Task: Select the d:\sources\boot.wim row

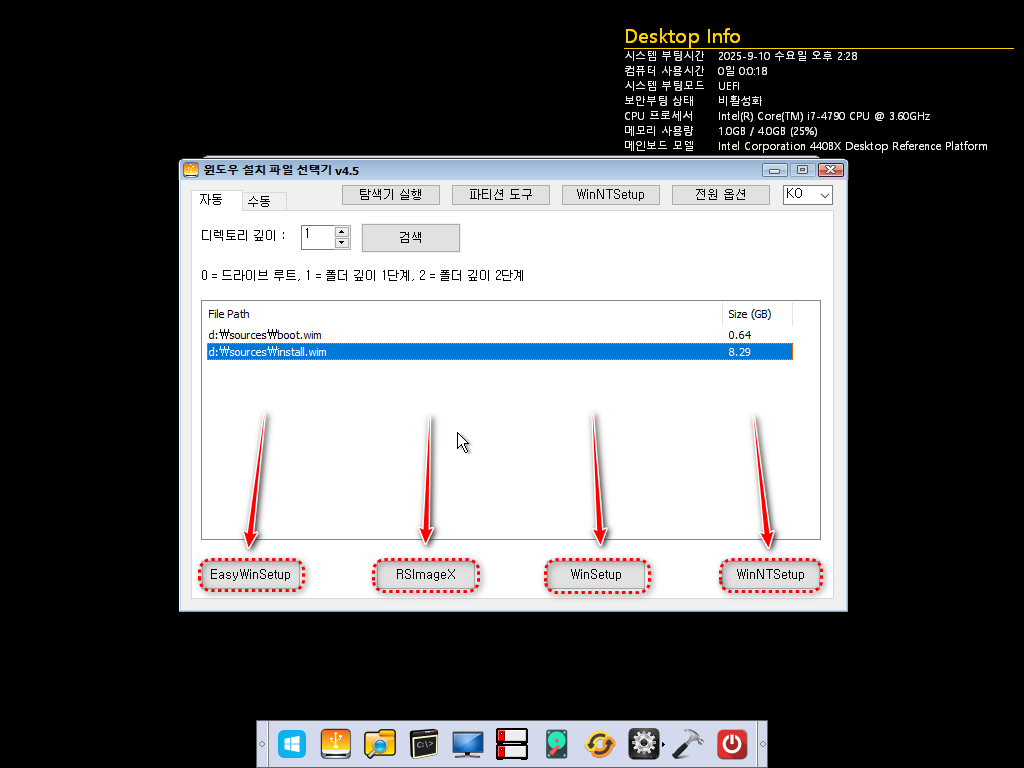Action: coord(500,335)
